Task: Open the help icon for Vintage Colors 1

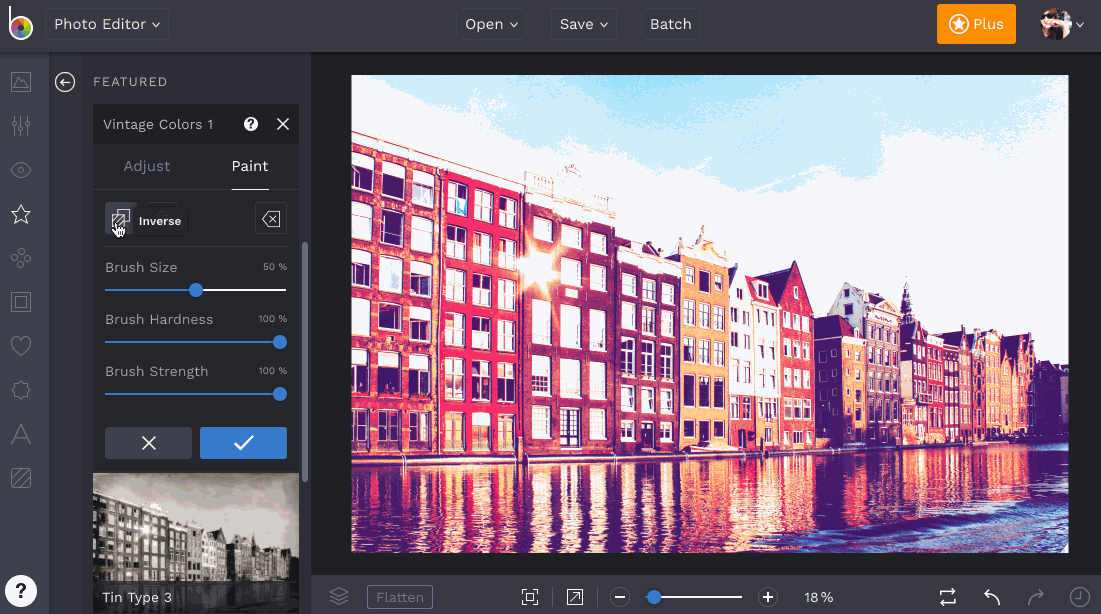Action: pyautogui.click(x=251, y=124)
